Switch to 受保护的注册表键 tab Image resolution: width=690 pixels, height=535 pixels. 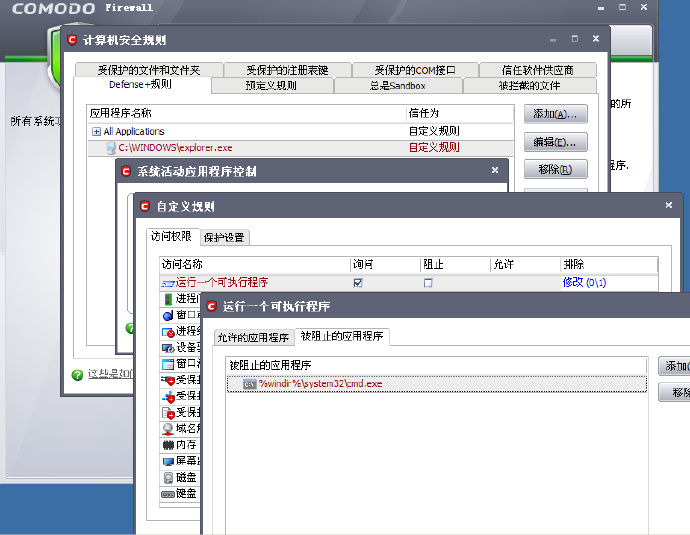[287, 70]
